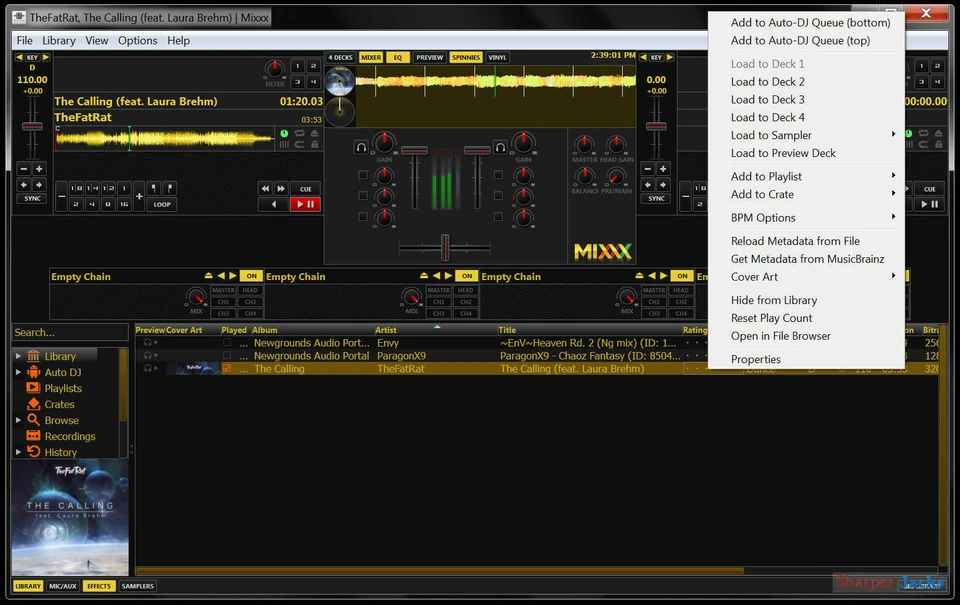Toggle the SPINNIES display

coord(464,57)
